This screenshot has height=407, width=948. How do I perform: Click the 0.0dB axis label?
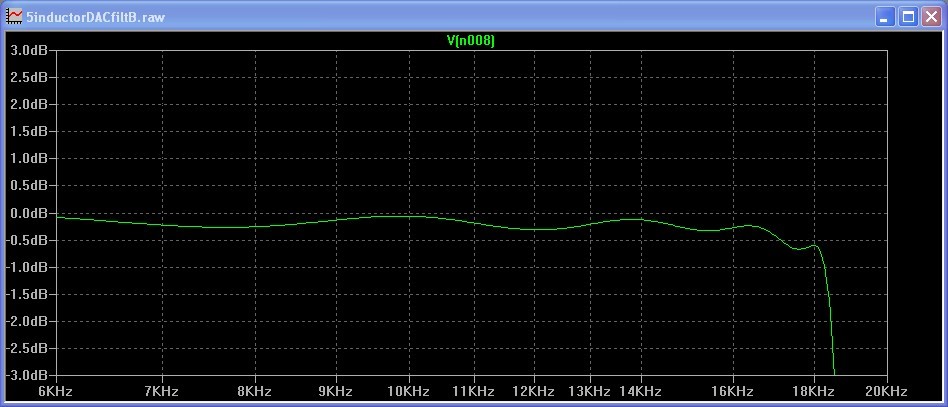click(x=28, y=213)
